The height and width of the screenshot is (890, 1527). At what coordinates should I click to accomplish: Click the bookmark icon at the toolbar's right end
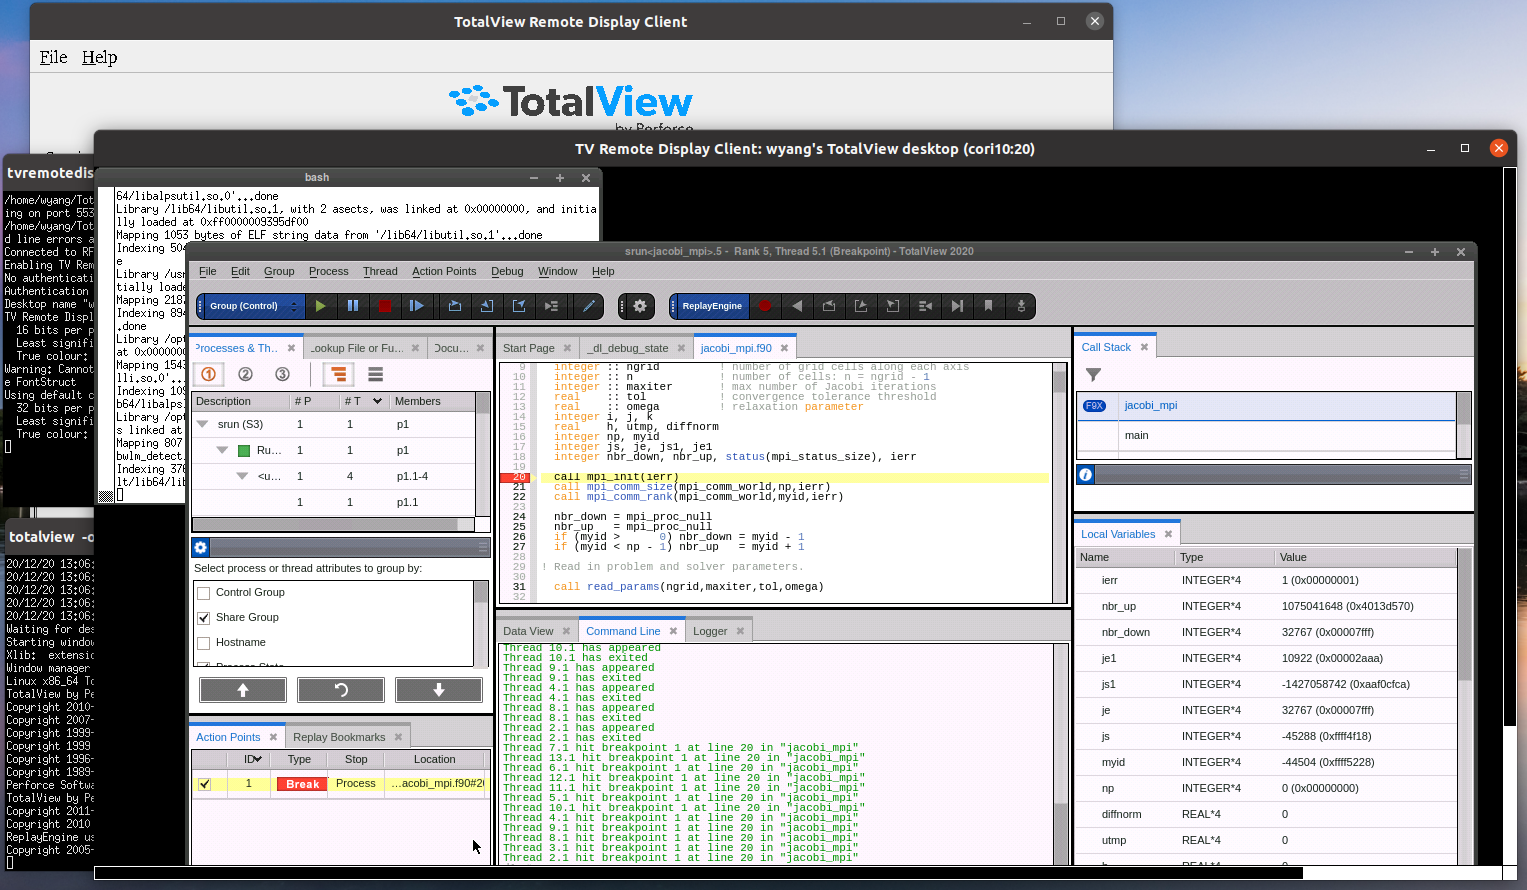[x=989, y=306]
